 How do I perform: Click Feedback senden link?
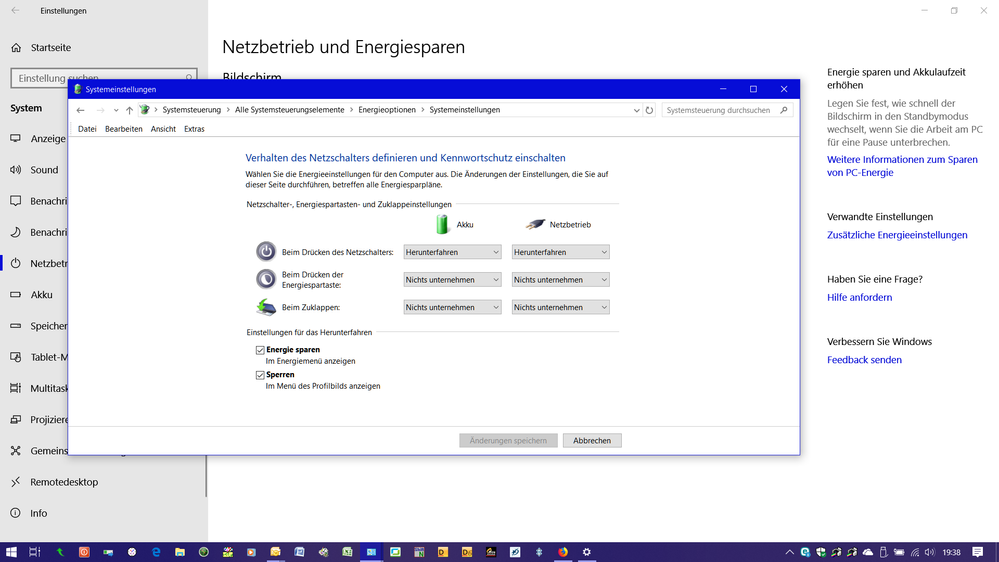pos(865,360)
